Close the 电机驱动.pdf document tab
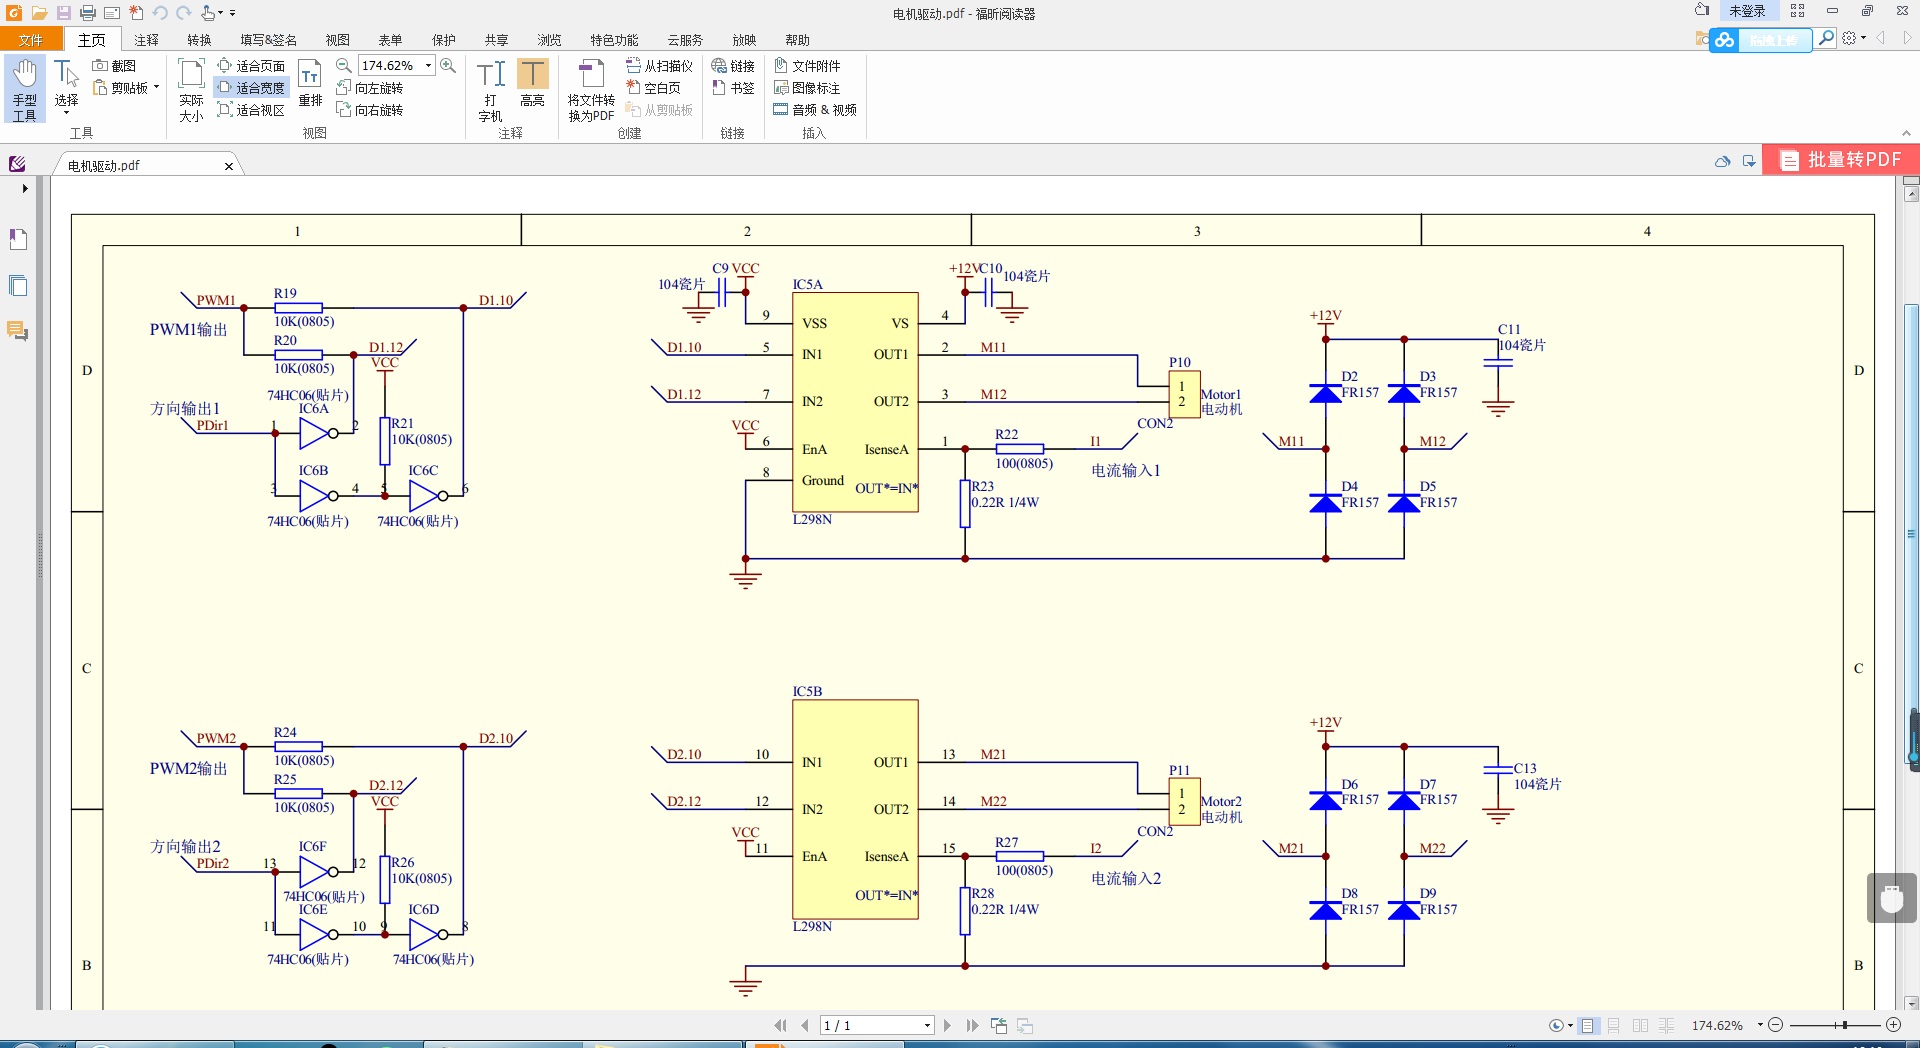This screenshot has height=1048, width=1920. tap(229, 166)
